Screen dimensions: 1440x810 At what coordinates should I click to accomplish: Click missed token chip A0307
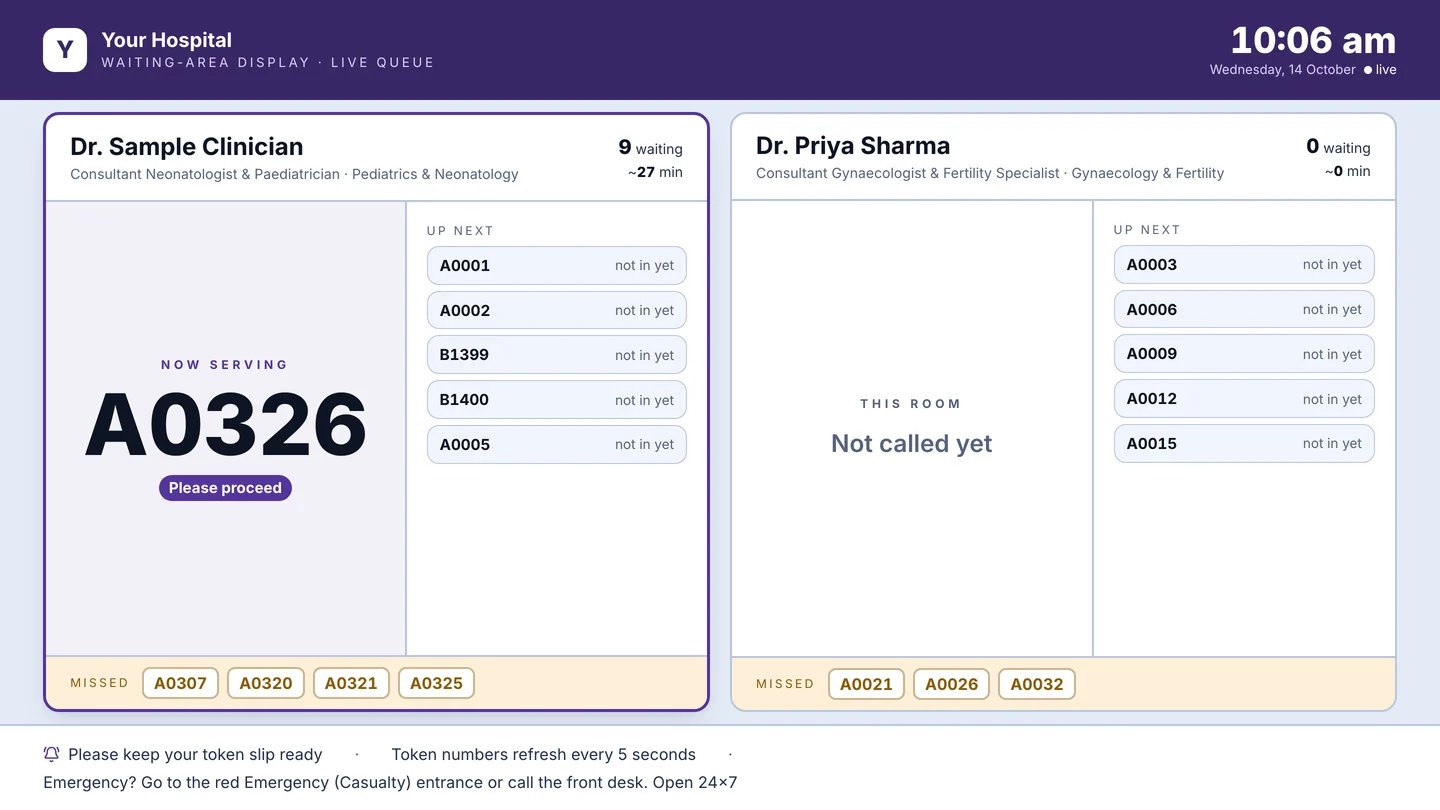(180, 684)
